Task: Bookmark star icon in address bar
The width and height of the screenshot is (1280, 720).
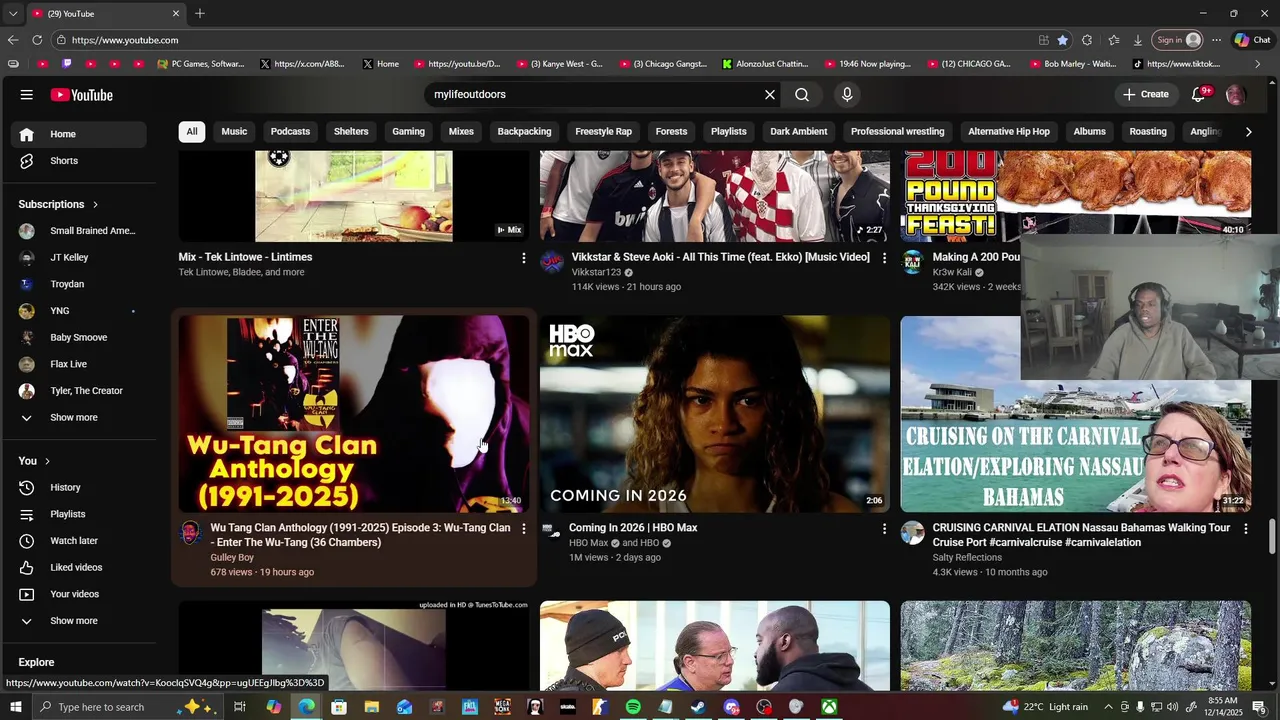Action: pos(1062,40)
